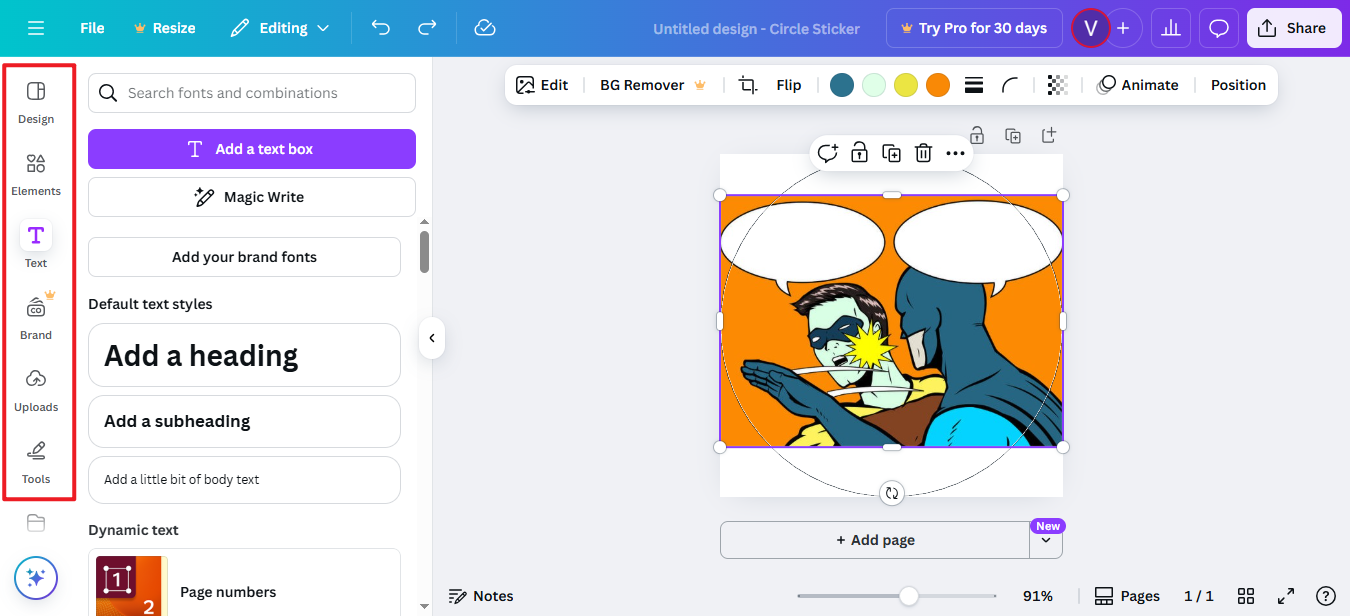Click the Add a text box button
The image size is (1350, 616).
[x=251, y=148]
